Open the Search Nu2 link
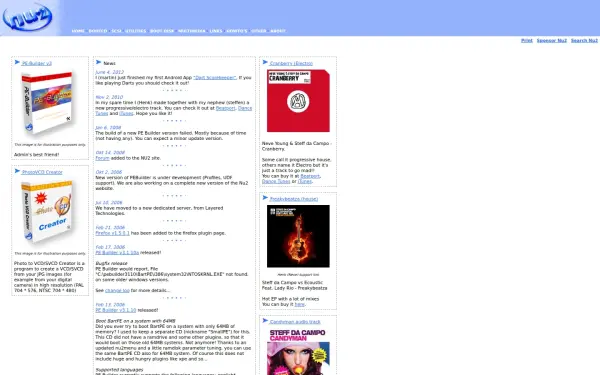Screen dimensions: 600x375 click(584, 41)
